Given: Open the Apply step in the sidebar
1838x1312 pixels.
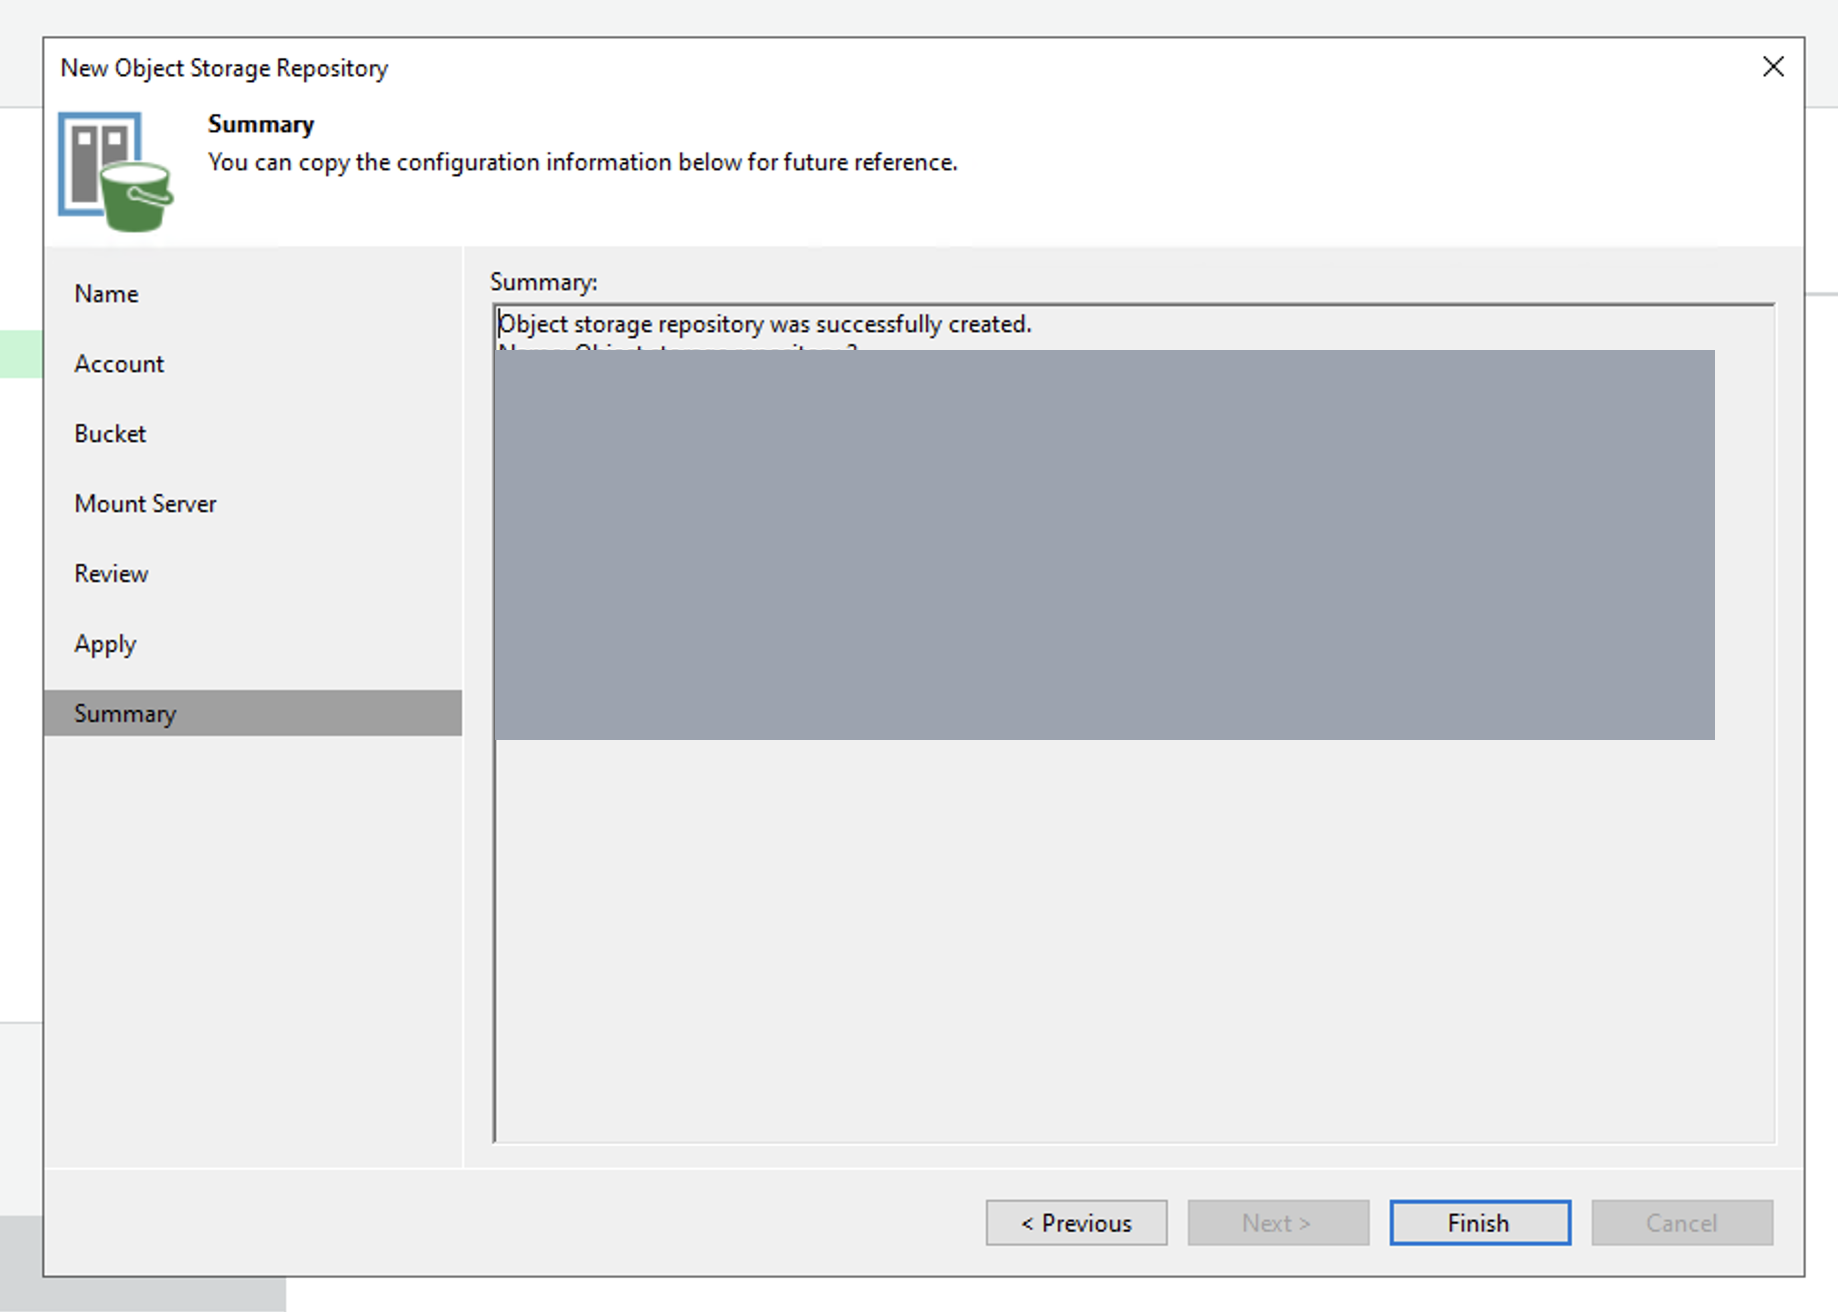Looking at the screenshot, I should [x=105, y=644].
